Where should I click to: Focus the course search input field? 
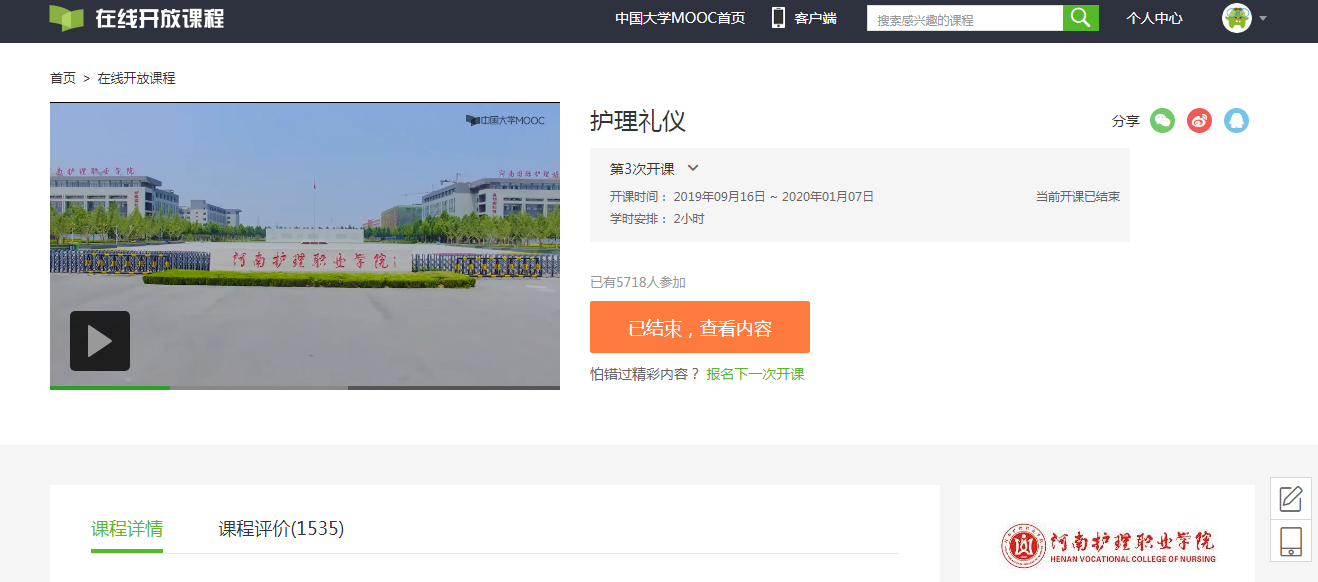964,19
